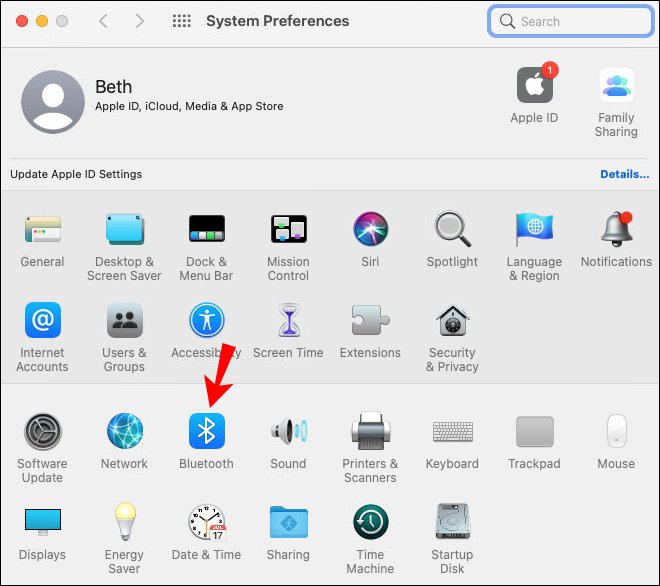Open Notifications preferences
Screen dimensions: 660x586
click(617, 229)
